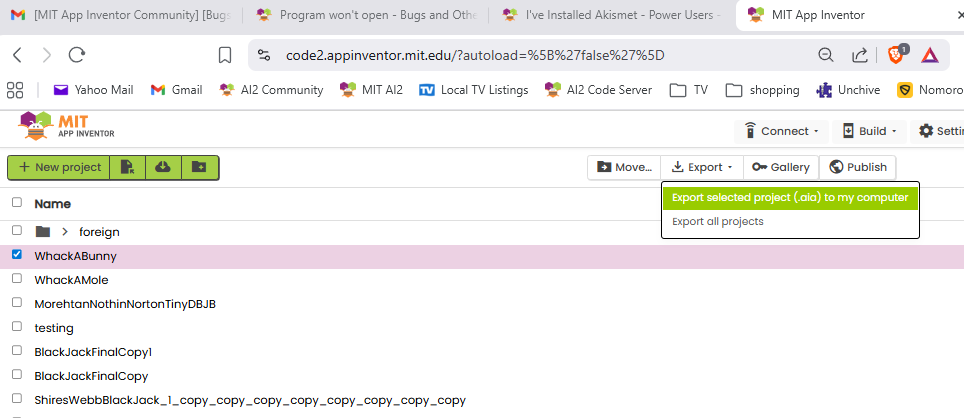
Task: Click the import project file icon
Action: (x=127, y=167)
